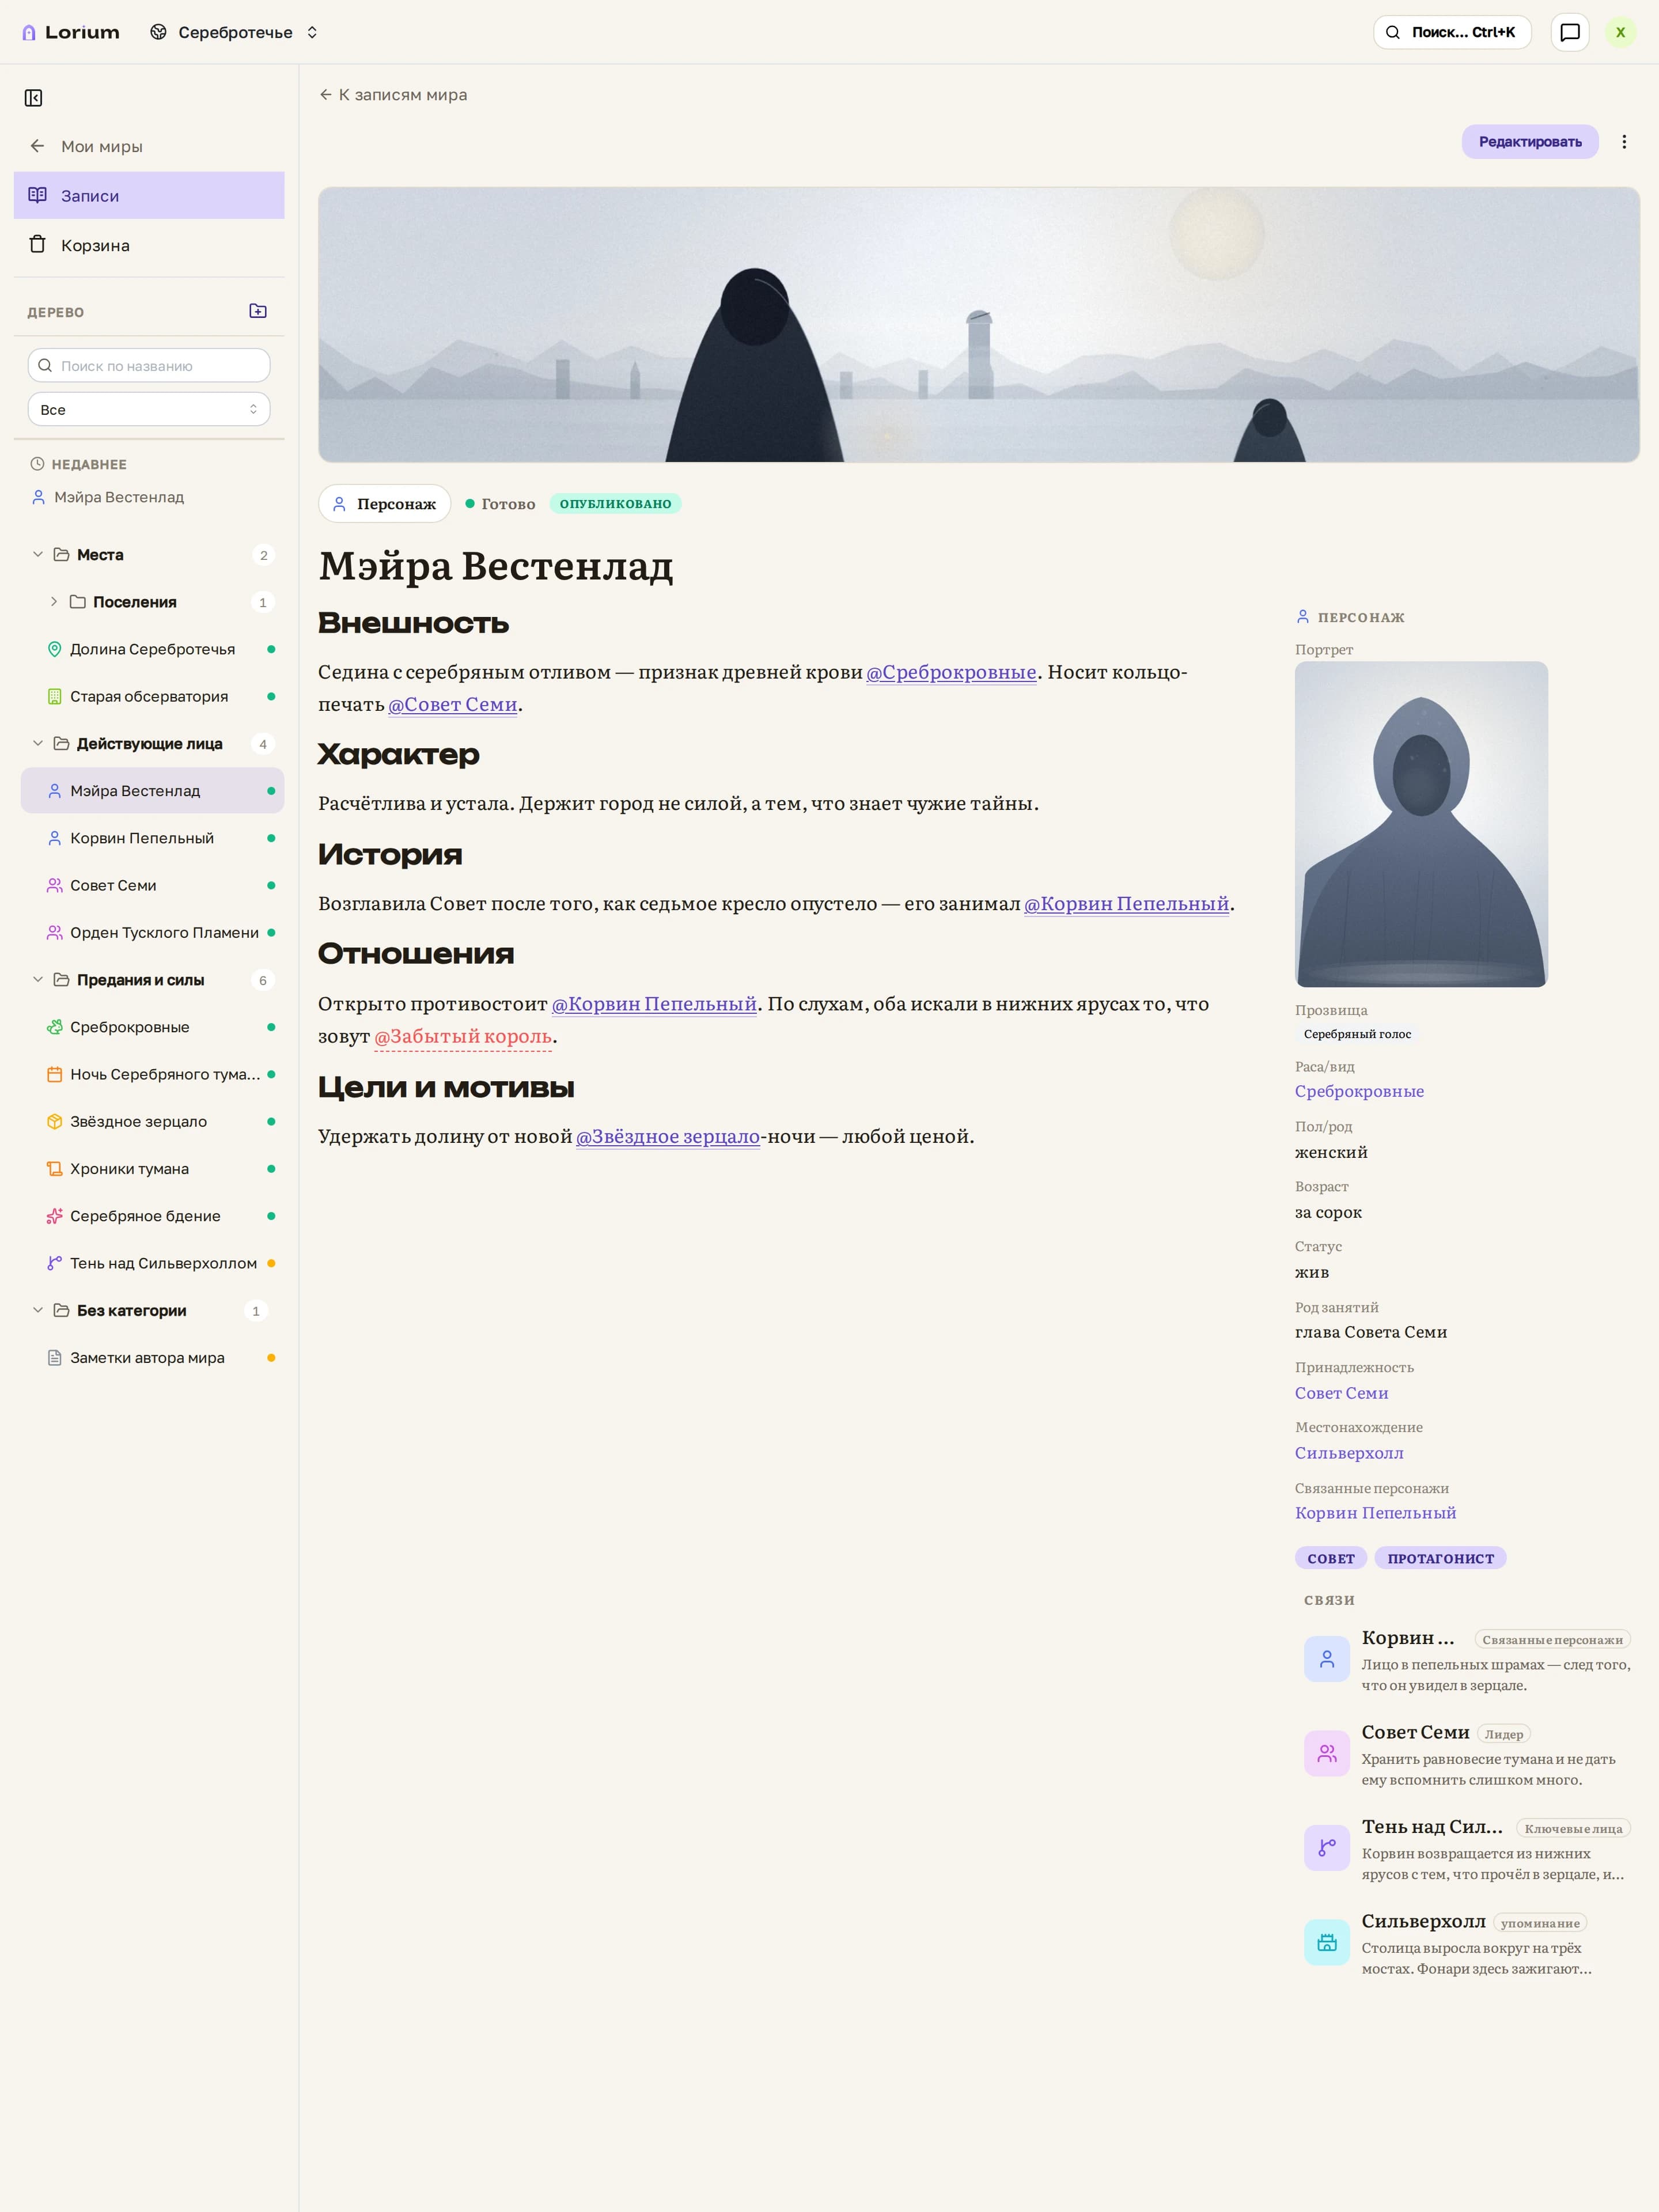1659x2212 pixels.
Task: Click the Редактировать button
Action: click(1530, 142)
